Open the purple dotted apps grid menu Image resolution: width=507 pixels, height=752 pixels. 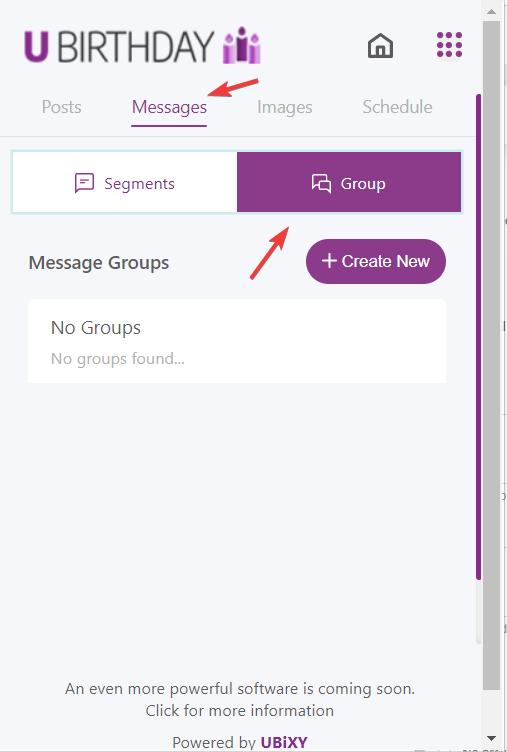click(x=449, y=45)
